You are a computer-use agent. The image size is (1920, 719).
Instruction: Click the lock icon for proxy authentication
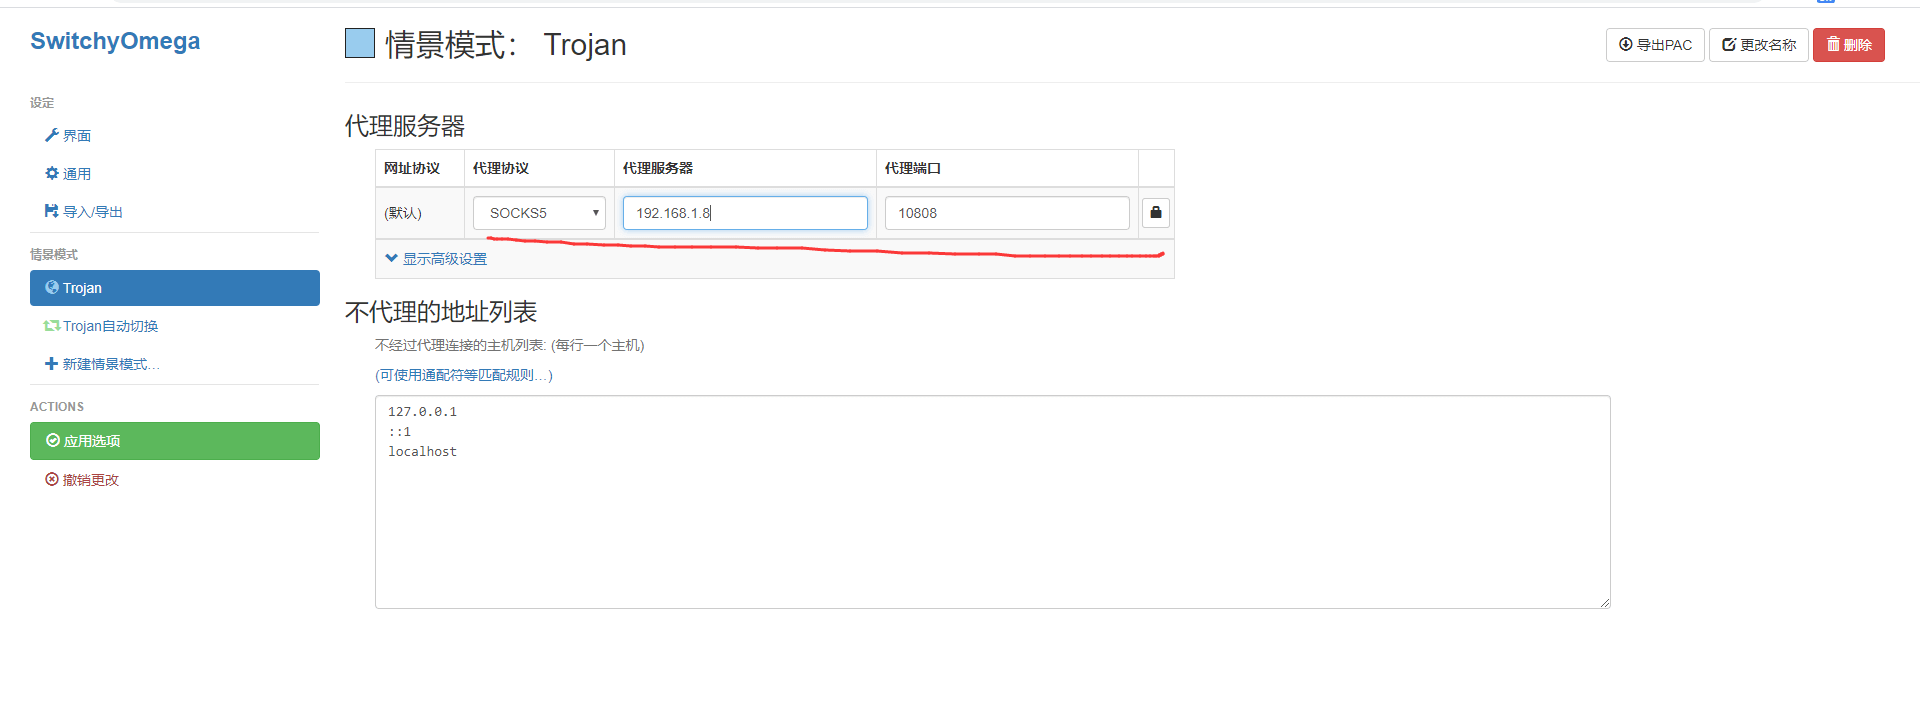[1155, 213]
